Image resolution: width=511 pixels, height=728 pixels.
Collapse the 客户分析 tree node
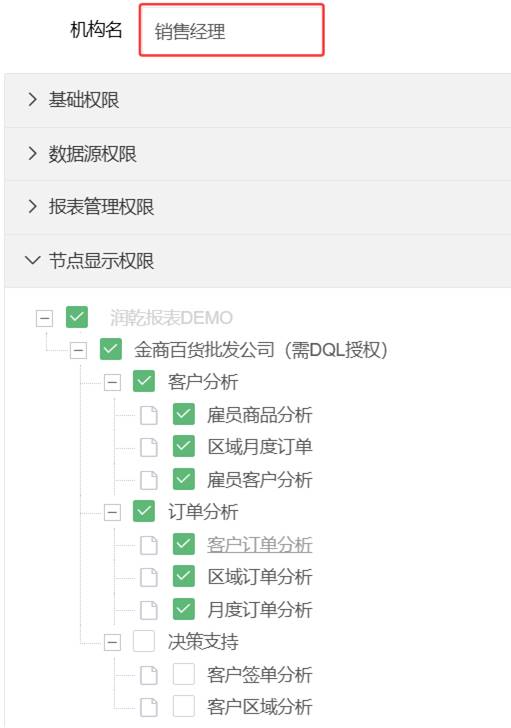112,383
